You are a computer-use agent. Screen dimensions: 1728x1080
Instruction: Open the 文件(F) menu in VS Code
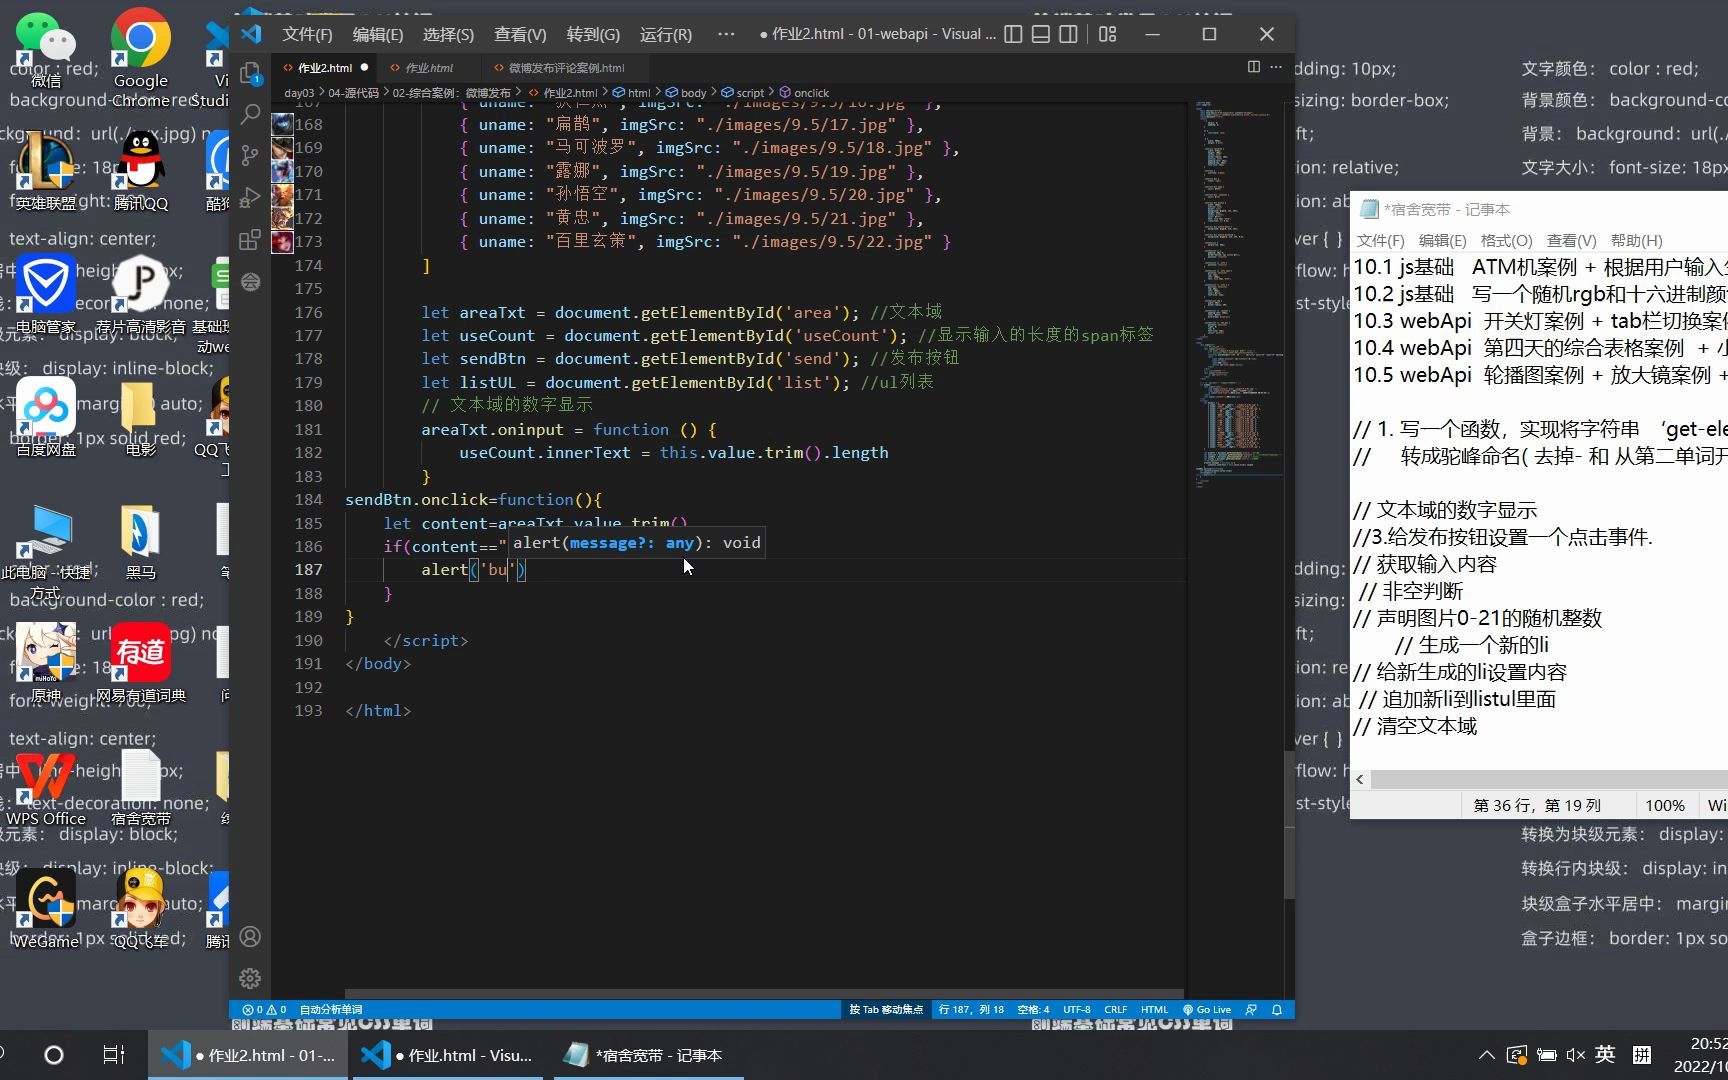pyautogui.click(x=307, y=34)
